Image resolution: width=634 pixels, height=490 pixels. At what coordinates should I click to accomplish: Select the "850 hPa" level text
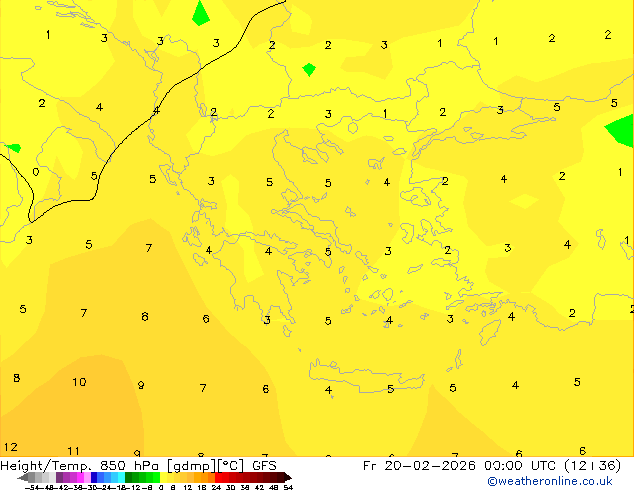click(x=131, y=465)
